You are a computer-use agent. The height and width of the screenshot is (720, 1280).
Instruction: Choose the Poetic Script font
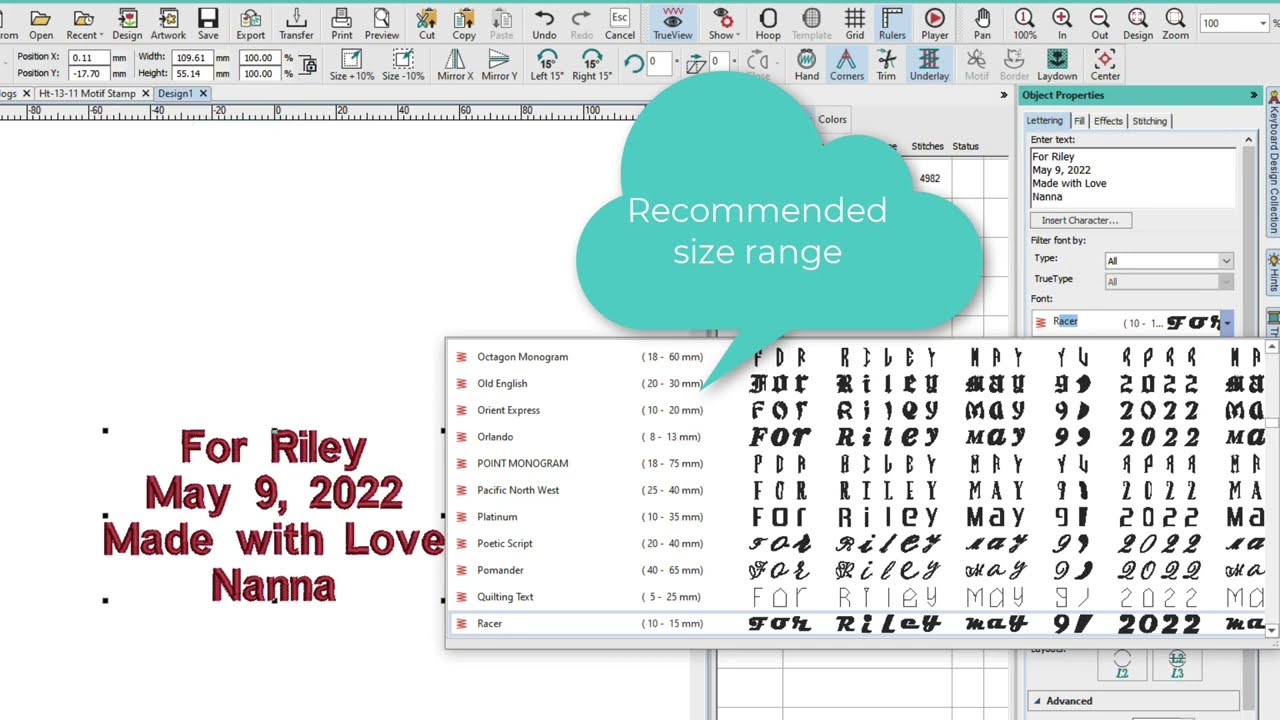coord(505,544)
